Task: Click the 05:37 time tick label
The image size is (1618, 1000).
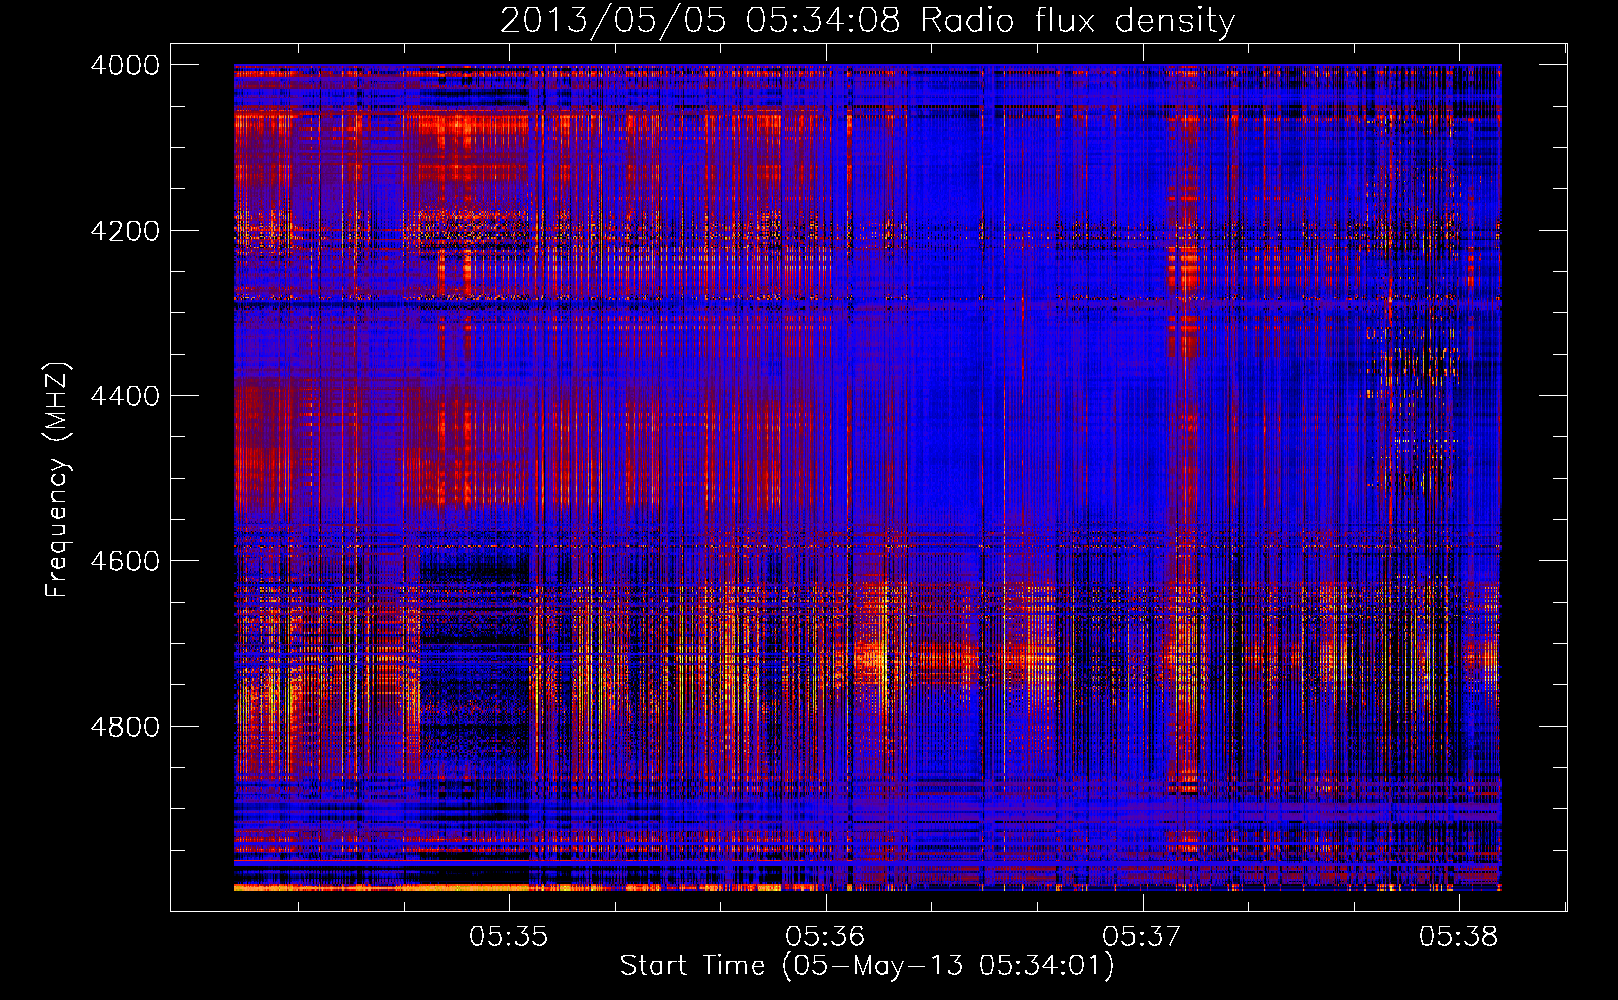Action: (1142, 937)
